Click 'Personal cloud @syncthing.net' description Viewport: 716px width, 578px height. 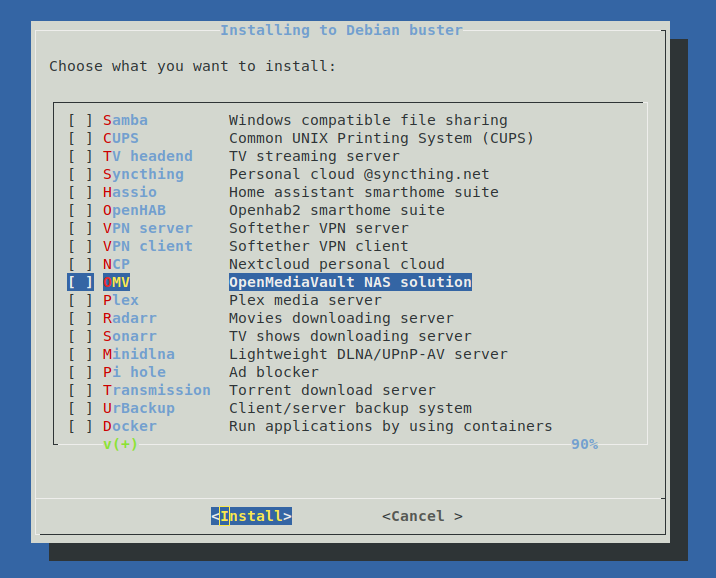(x=359, y=174)
